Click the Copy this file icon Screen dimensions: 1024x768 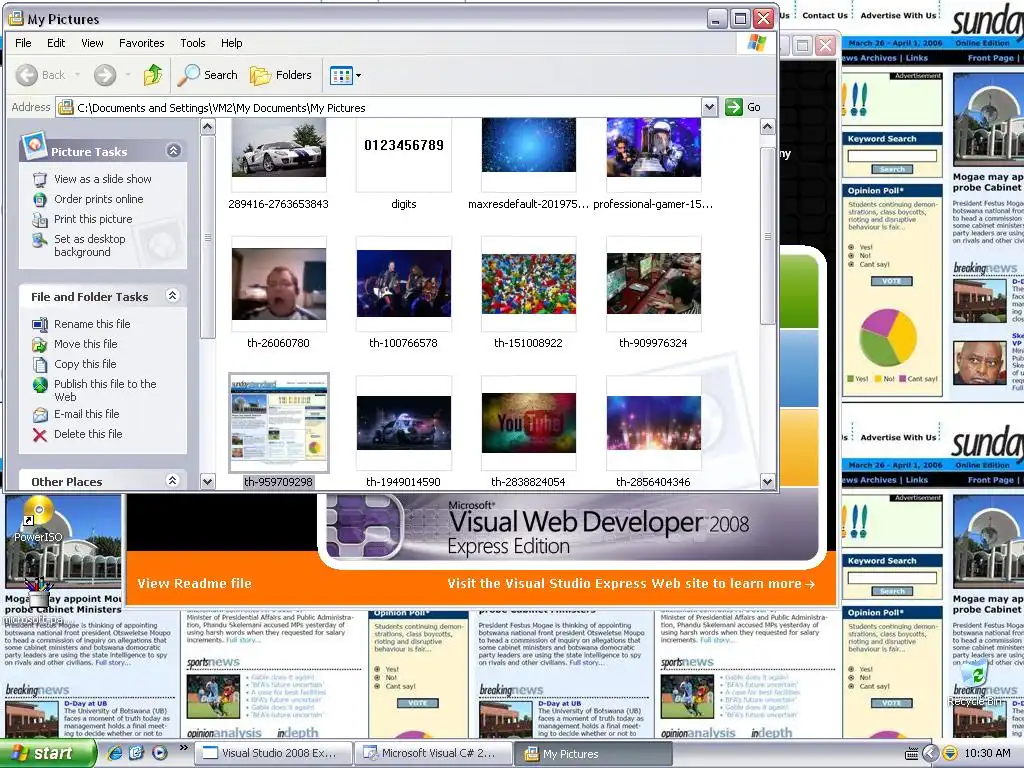(x=40, y=364)
